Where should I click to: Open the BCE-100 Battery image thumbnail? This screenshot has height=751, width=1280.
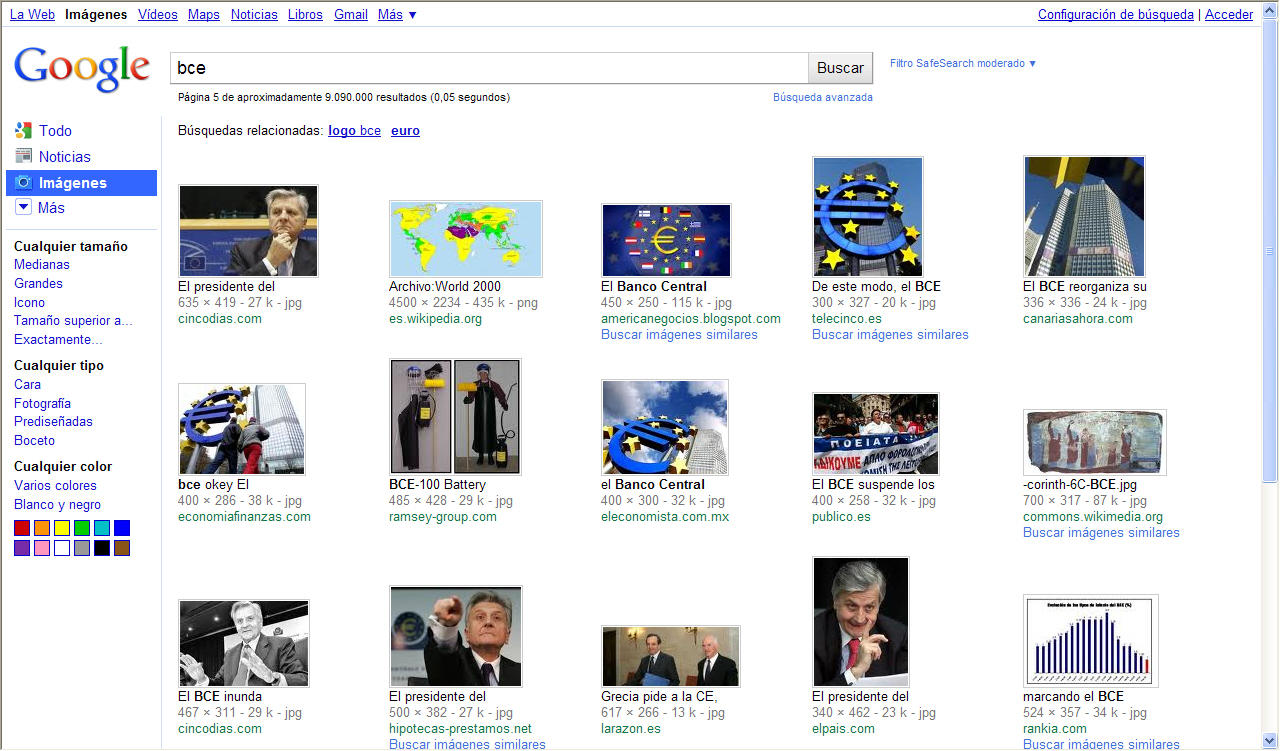(x=455, y=417)
